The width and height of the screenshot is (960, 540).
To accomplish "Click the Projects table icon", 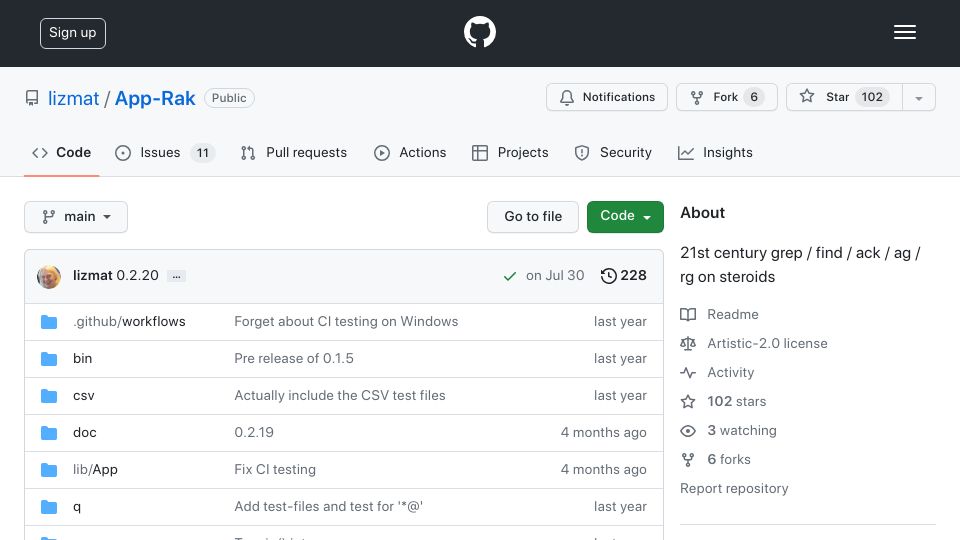I will 480,153.
